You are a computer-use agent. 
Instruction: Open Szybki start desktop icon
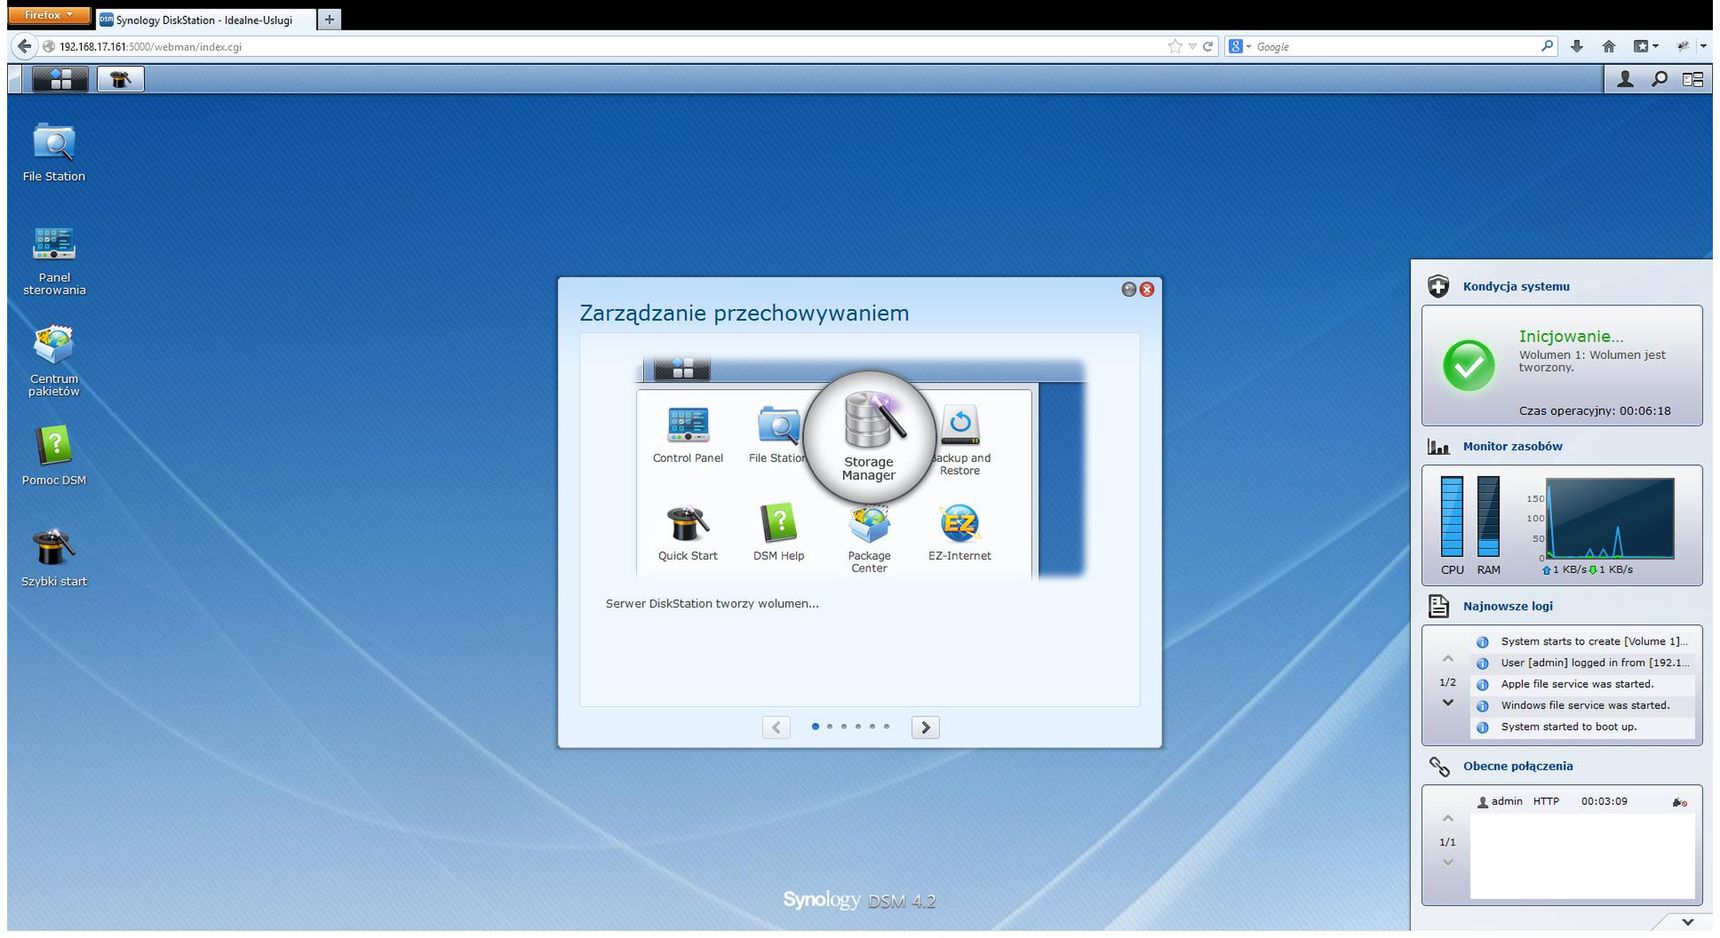[54, 557]
